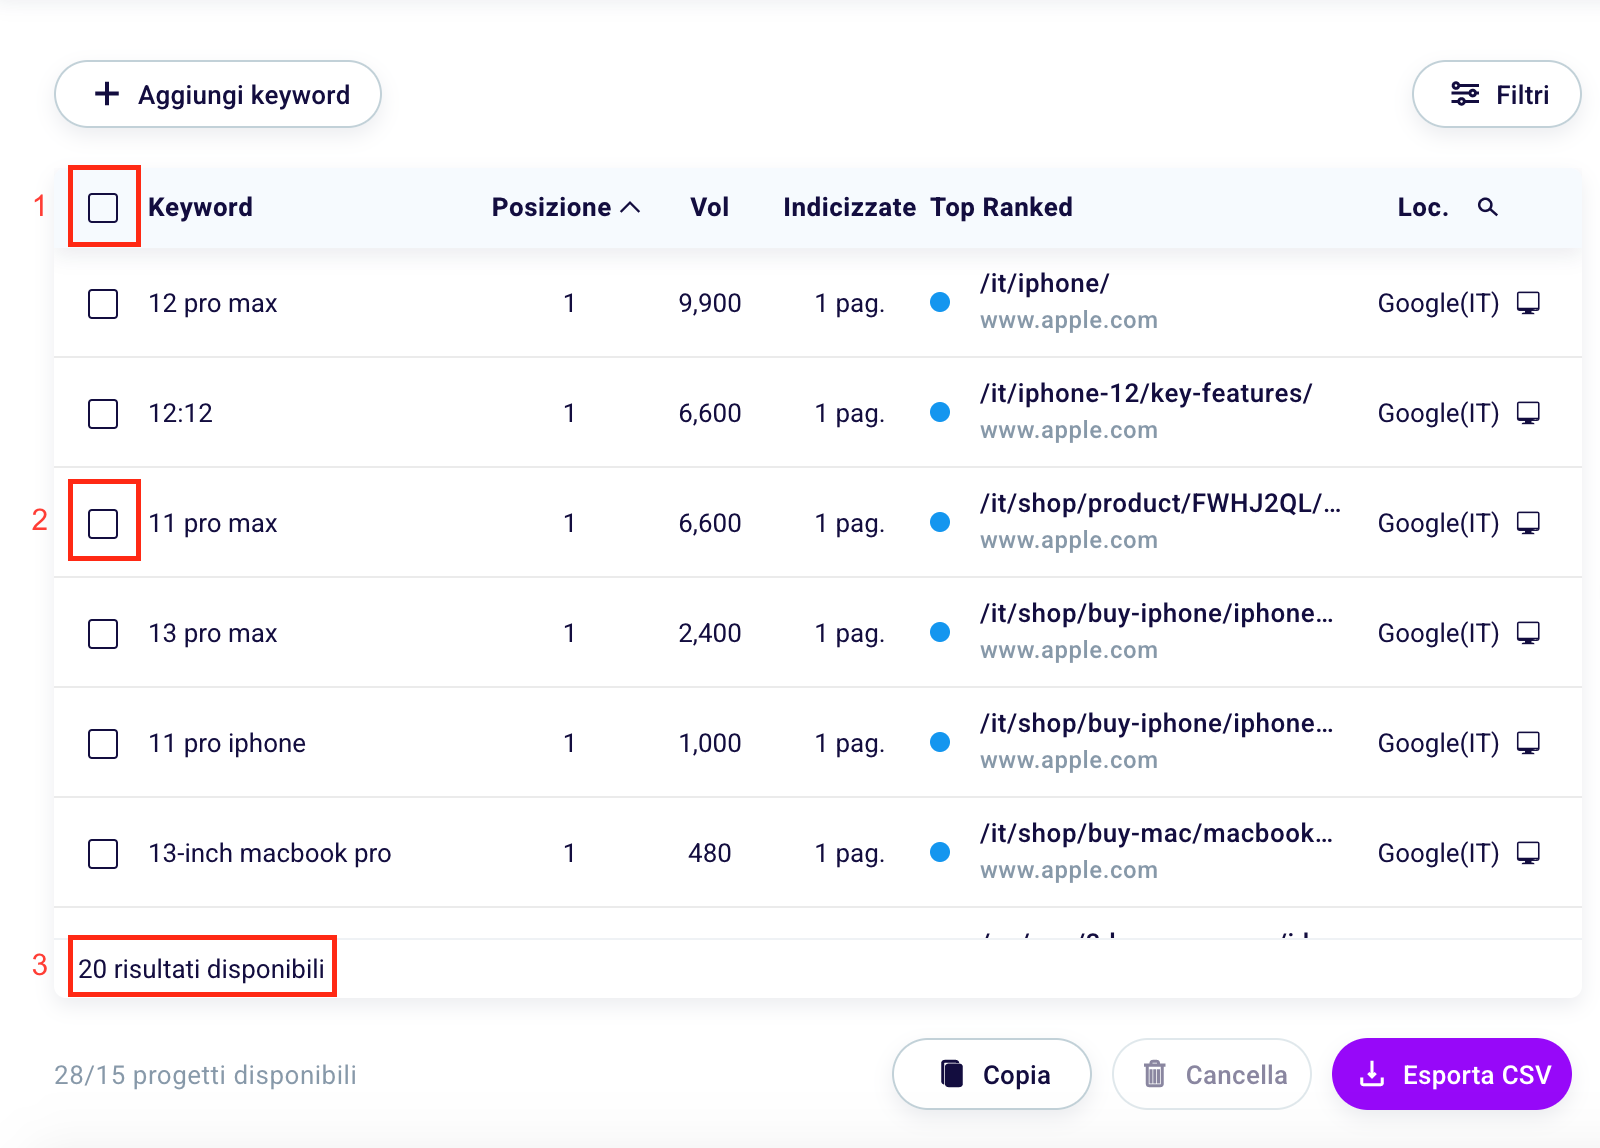The image size is (1600, 1148).
Task: Open the Filtri filter panel
Action: [1496, 95]
